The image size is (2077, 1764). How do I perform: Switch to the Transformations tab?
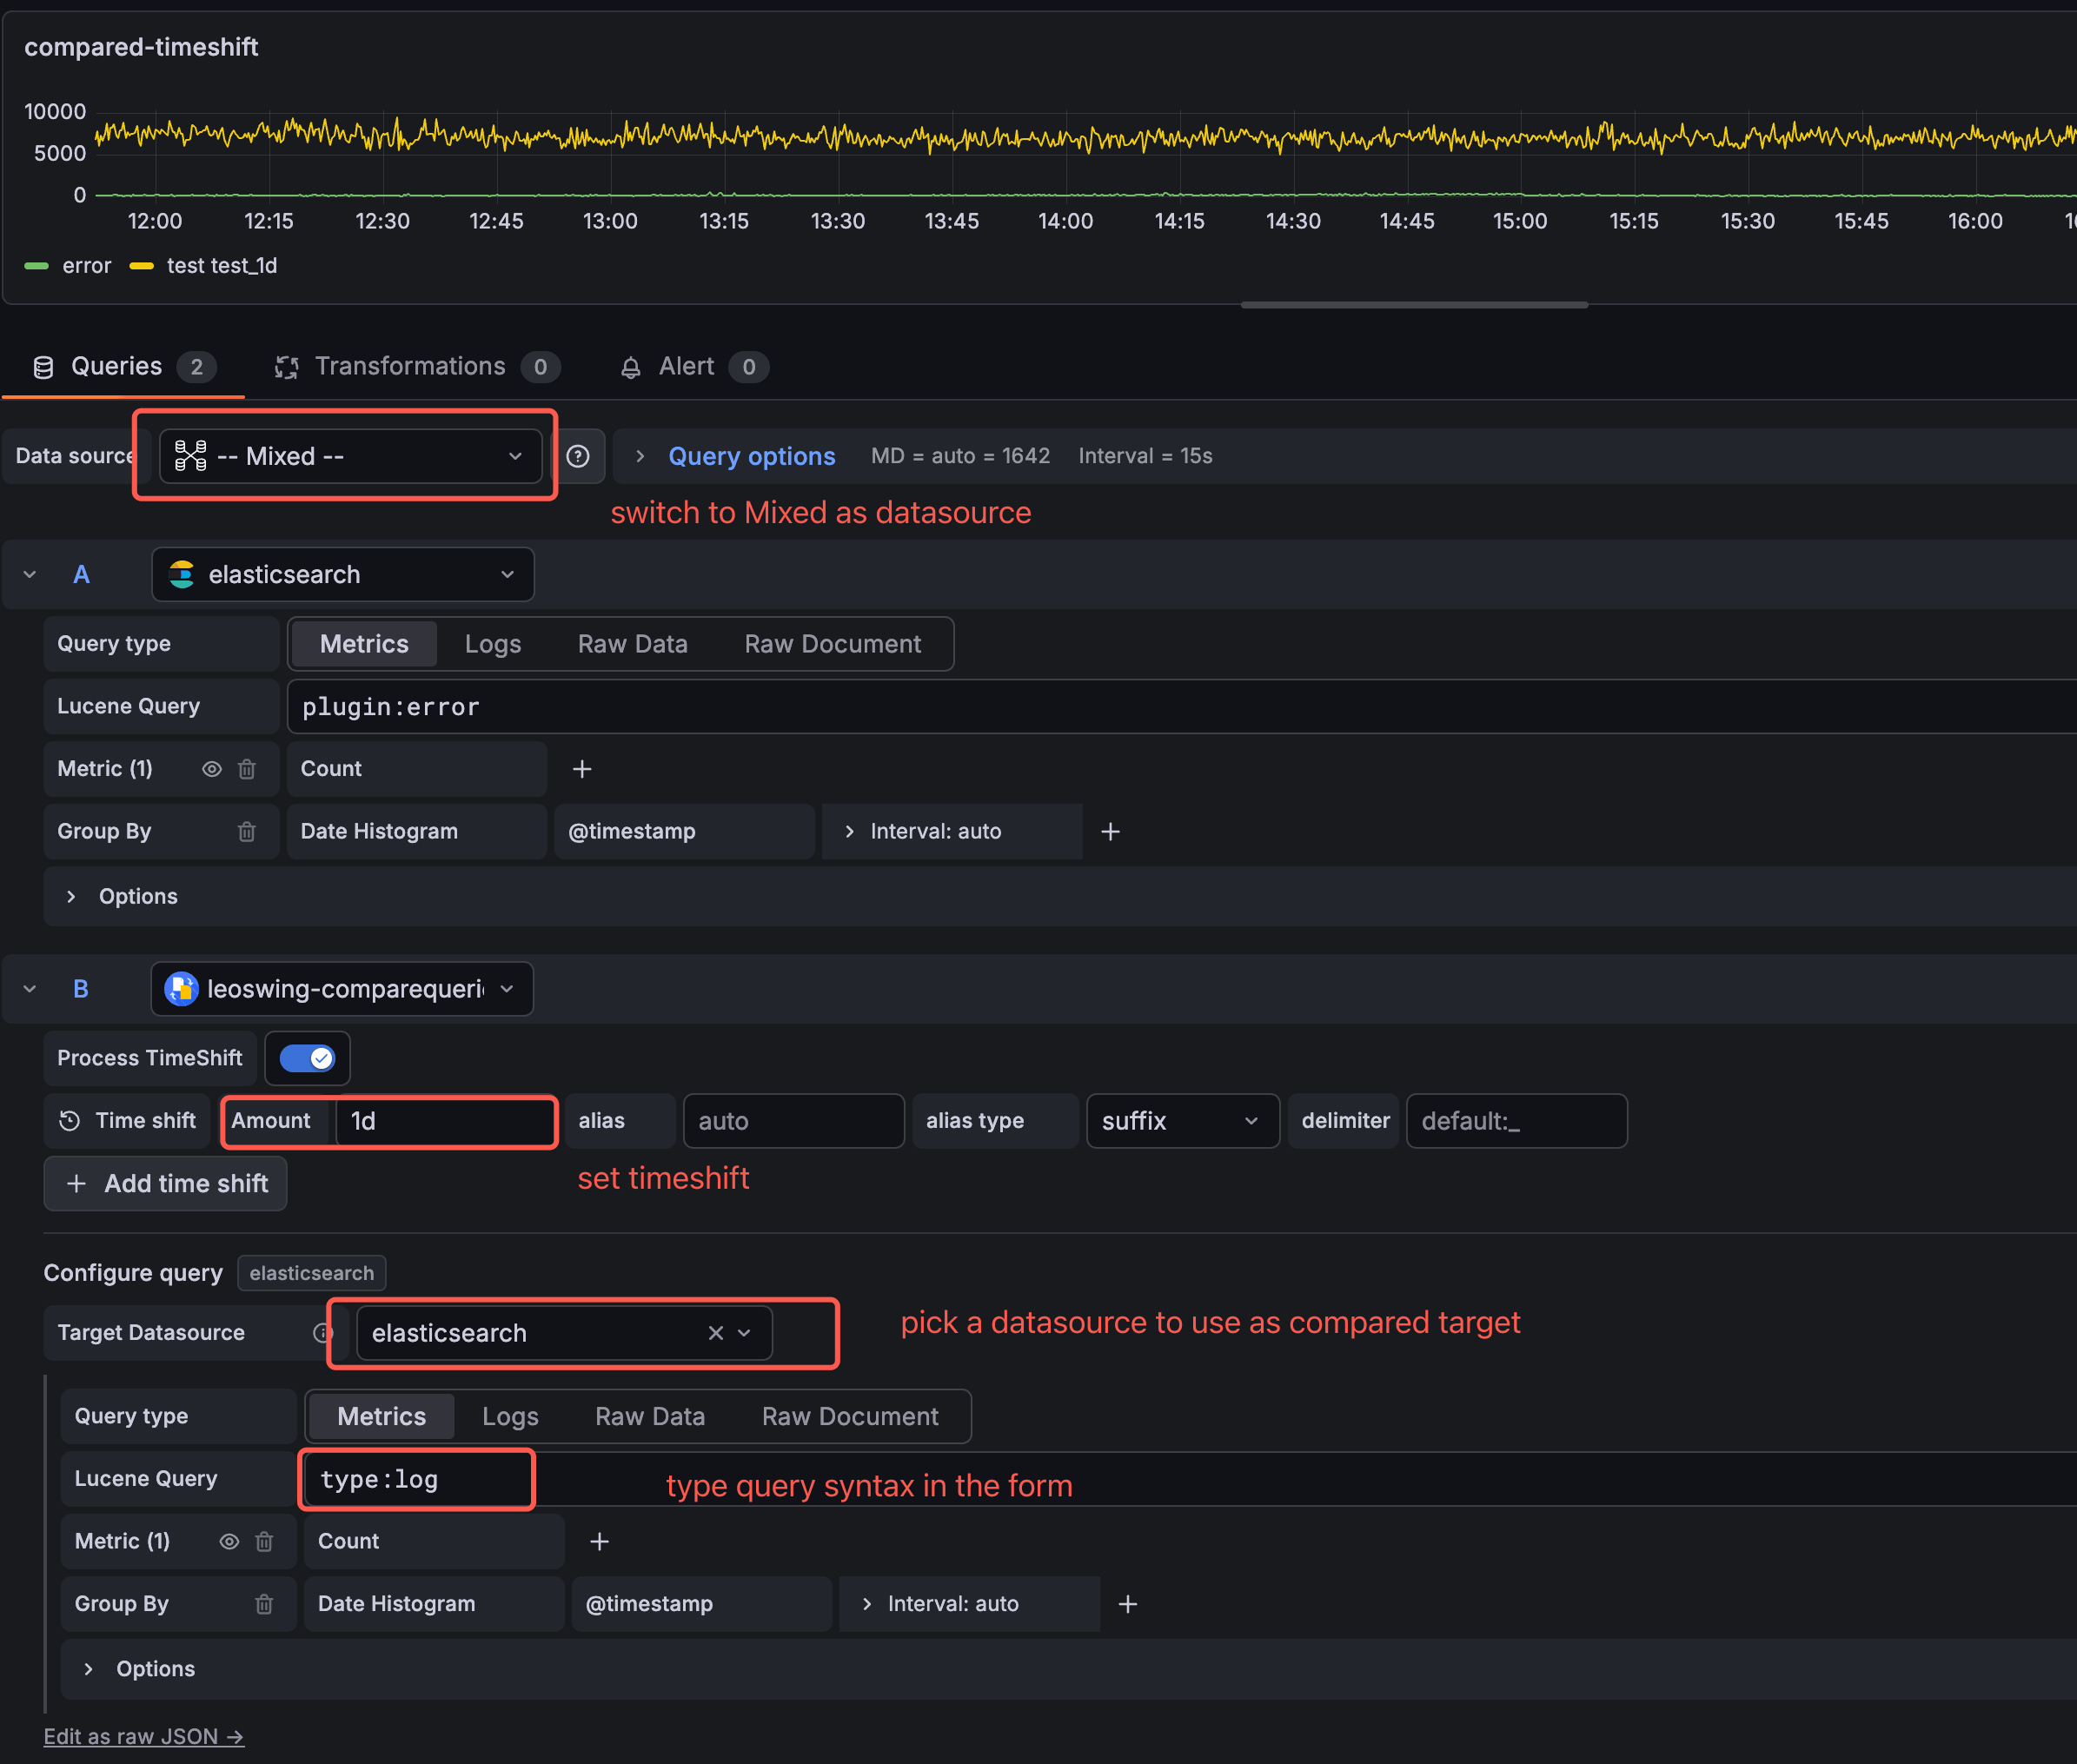pyautogui.click(x=417, y=367)
